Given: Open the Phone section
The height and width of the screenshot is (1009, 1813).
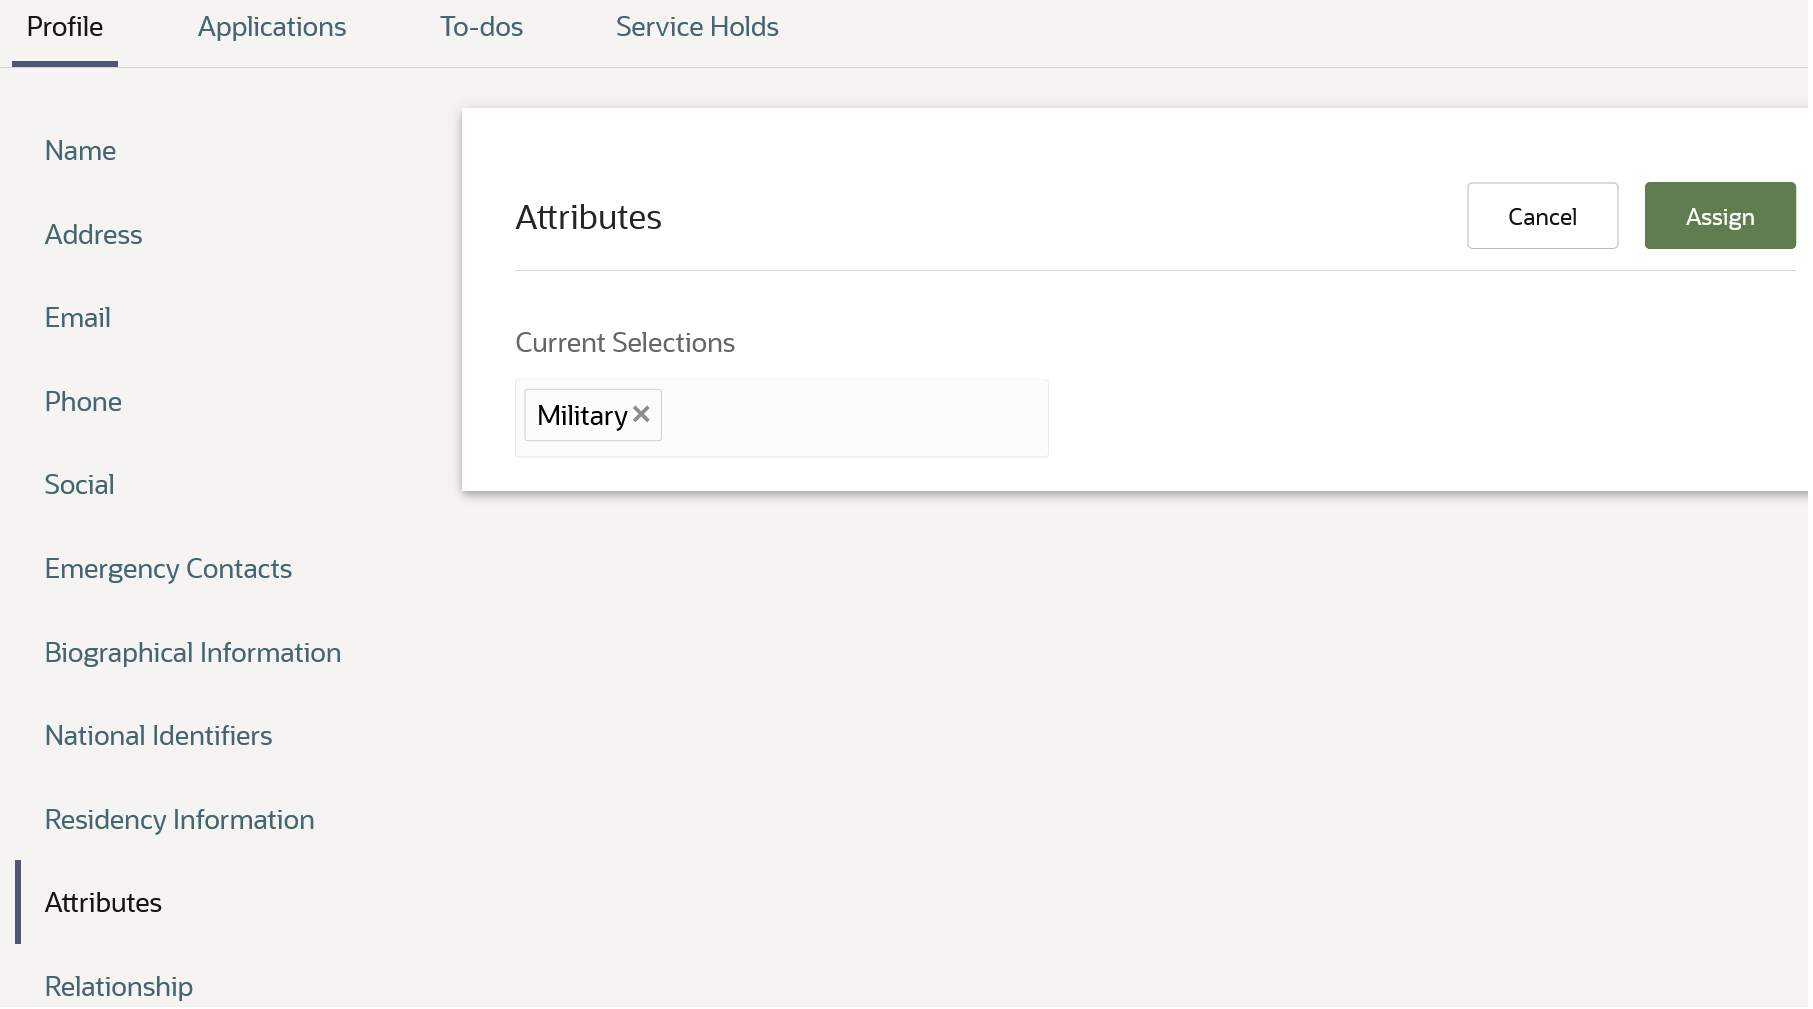Looking at the screenshot, I should pos(83,401).
